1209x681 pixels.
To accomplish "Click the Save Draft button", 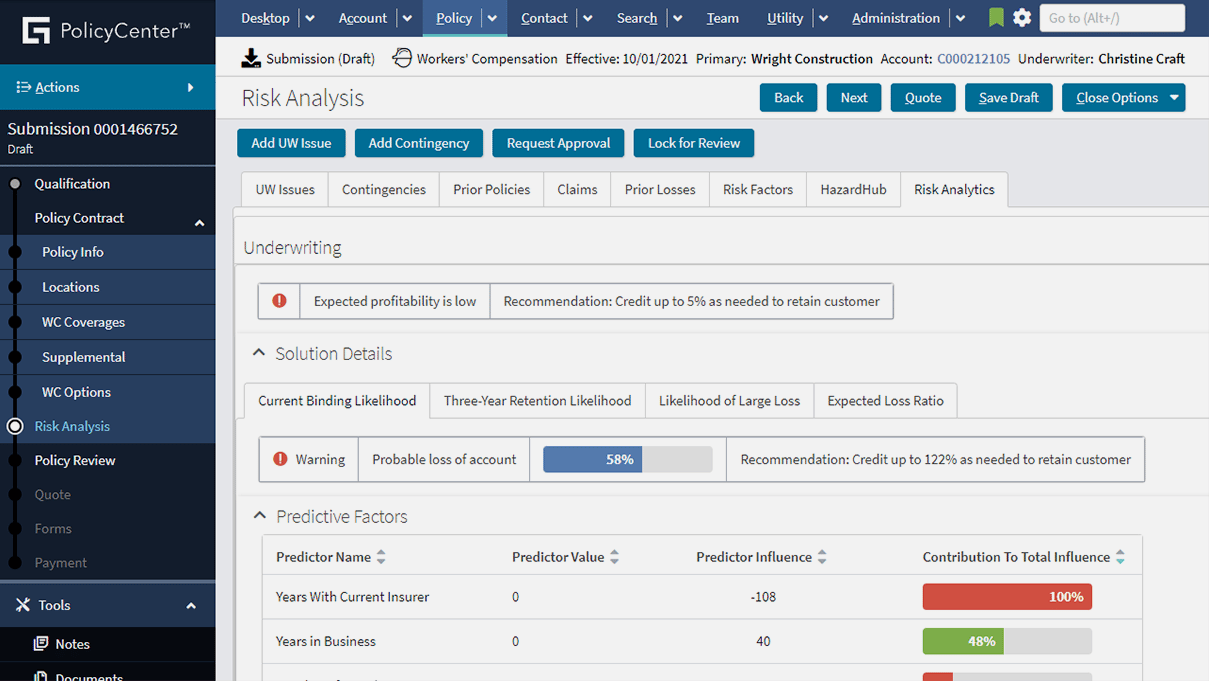I will (x=1008, y=97).
